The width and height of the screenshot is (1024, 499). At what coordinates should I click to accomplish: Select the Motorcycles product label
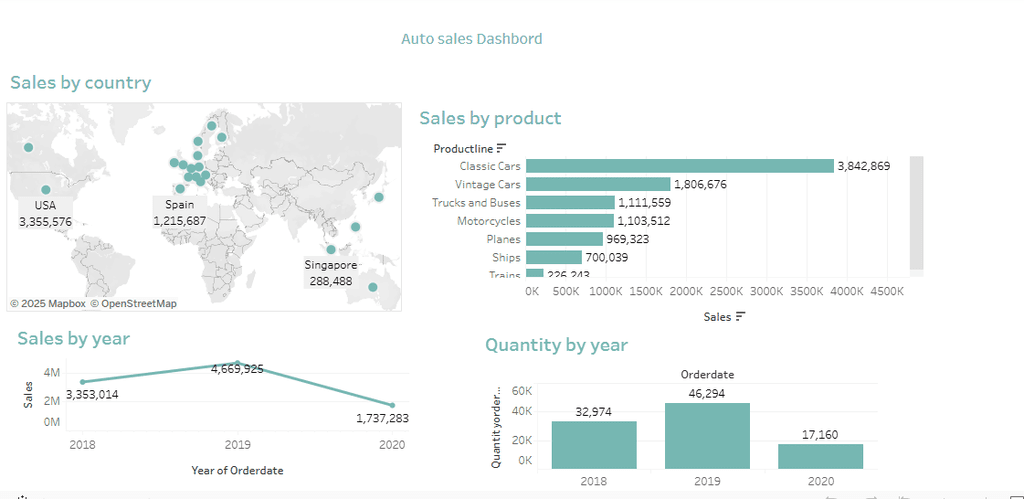tap(488, 221)
